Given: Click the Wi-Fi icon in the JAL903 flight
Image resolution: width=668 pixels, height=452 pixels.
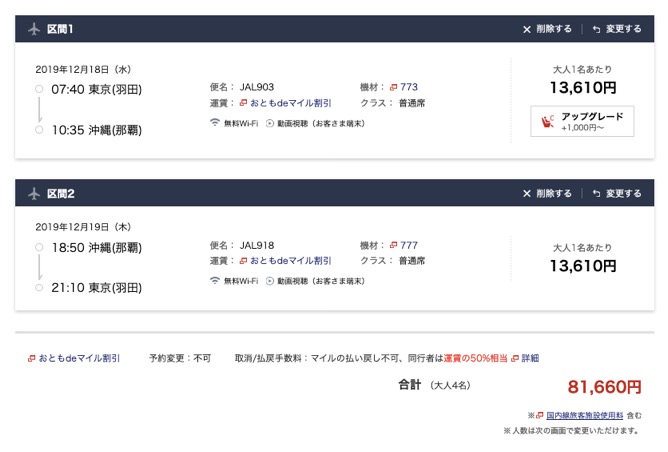Looking at the screenshot, I should [214, 123].
